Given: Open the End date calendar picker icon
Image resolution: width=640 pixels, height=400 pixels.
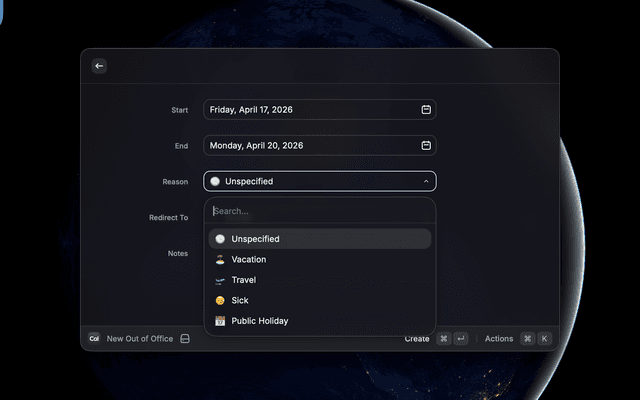Looking at the screenshot, I should (x=426, y=146).
